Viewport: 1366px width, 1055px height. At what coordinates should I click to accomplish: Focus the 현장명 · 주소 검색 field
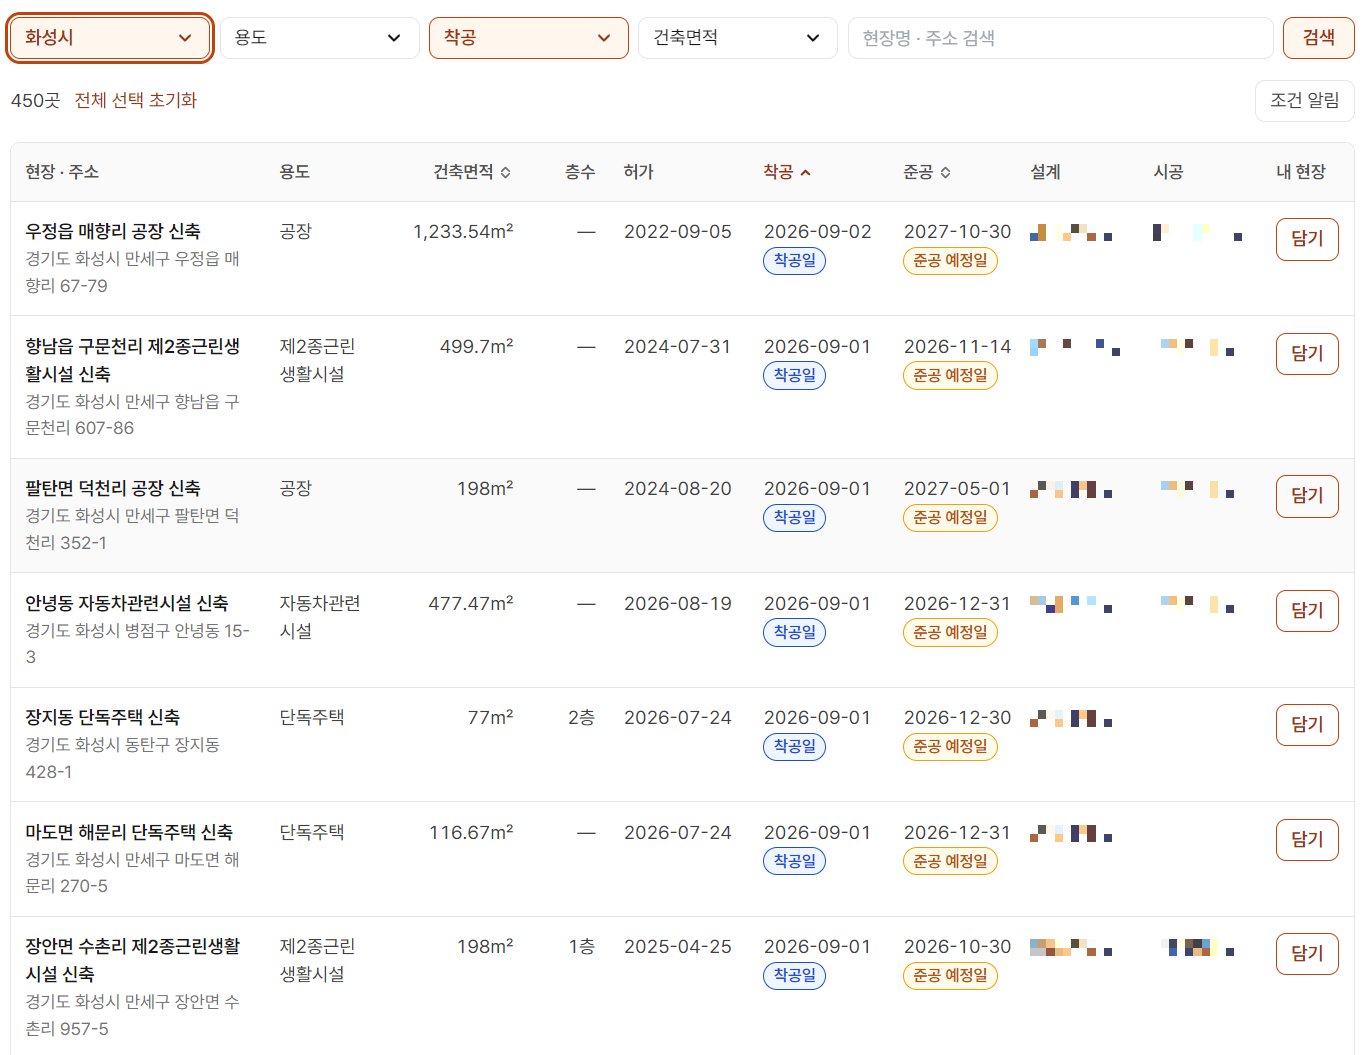1060,38
